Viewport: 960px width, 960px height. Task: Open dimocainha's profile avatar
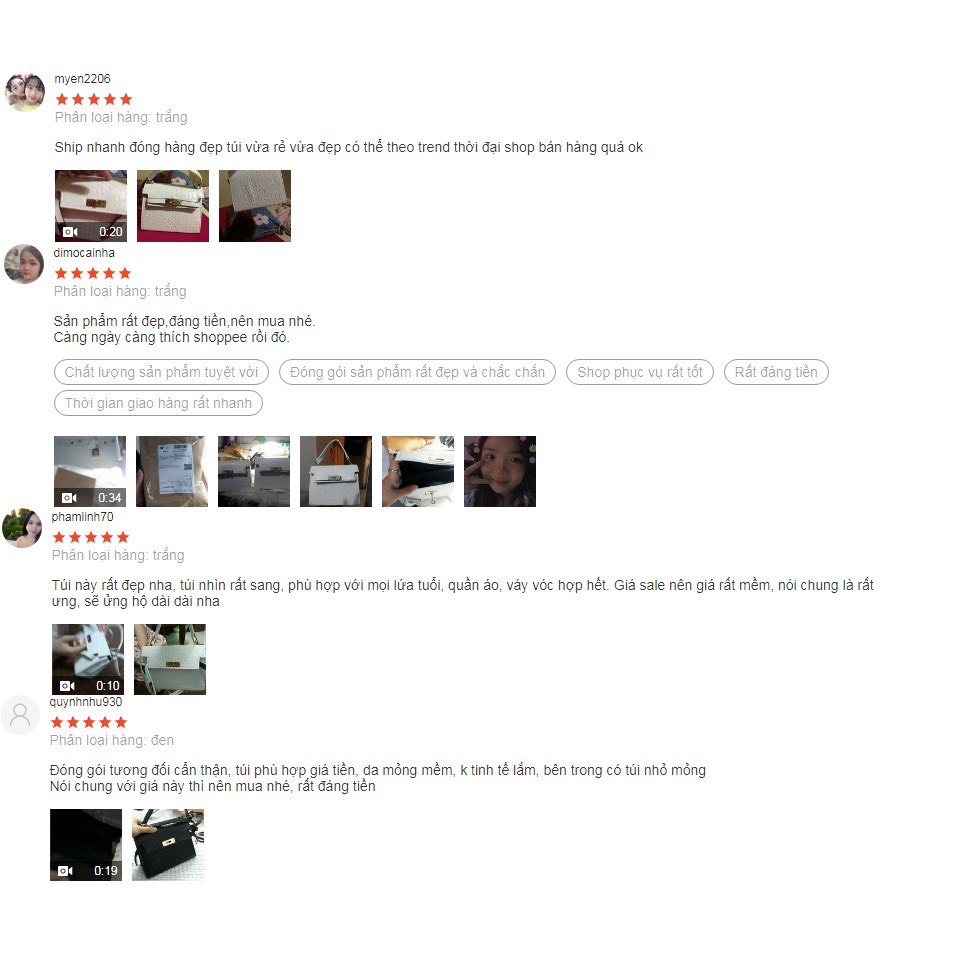click(24, 264)
